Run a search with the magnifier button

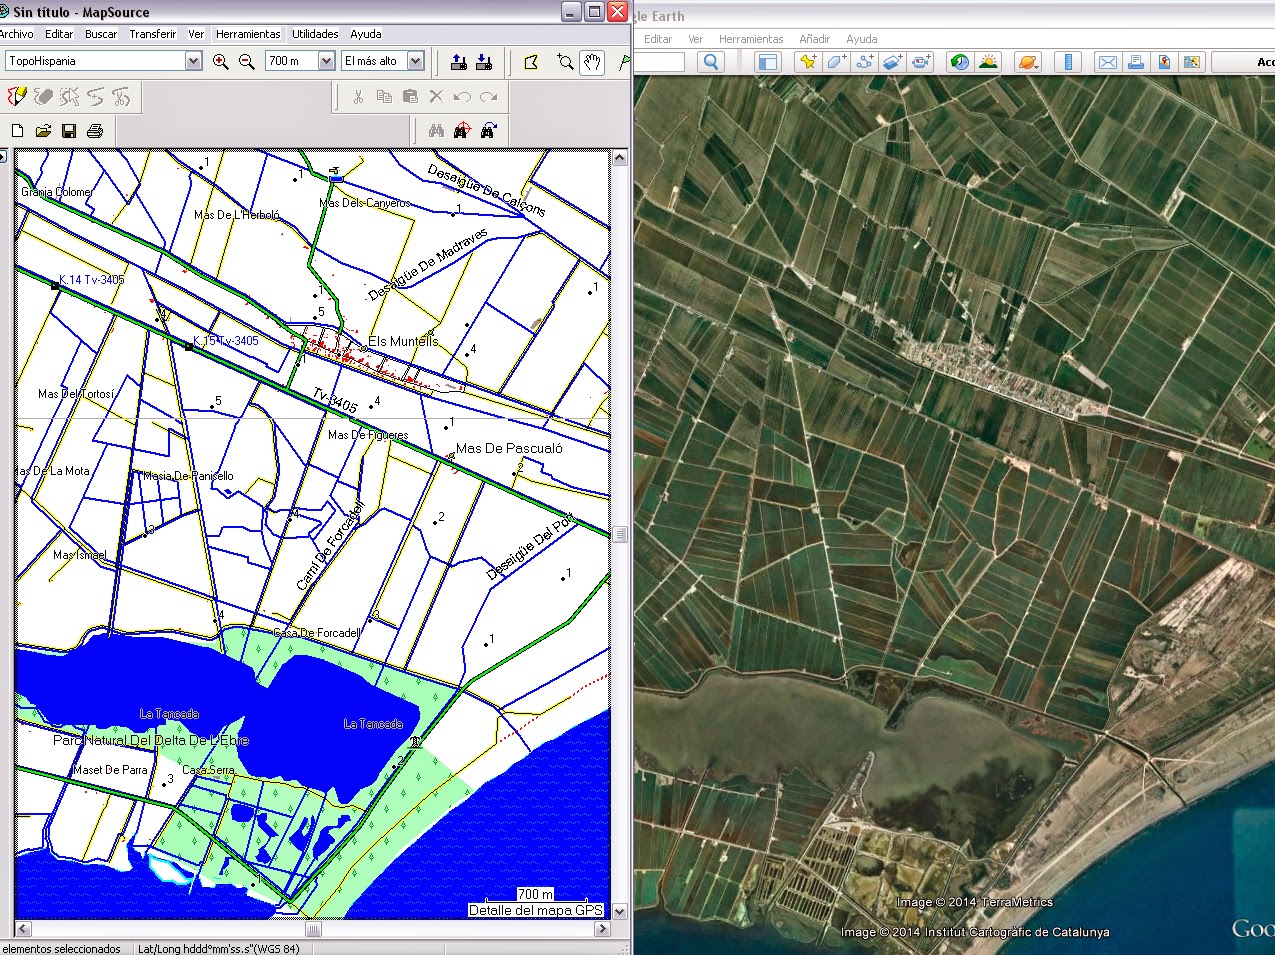(x=710, y=61)
